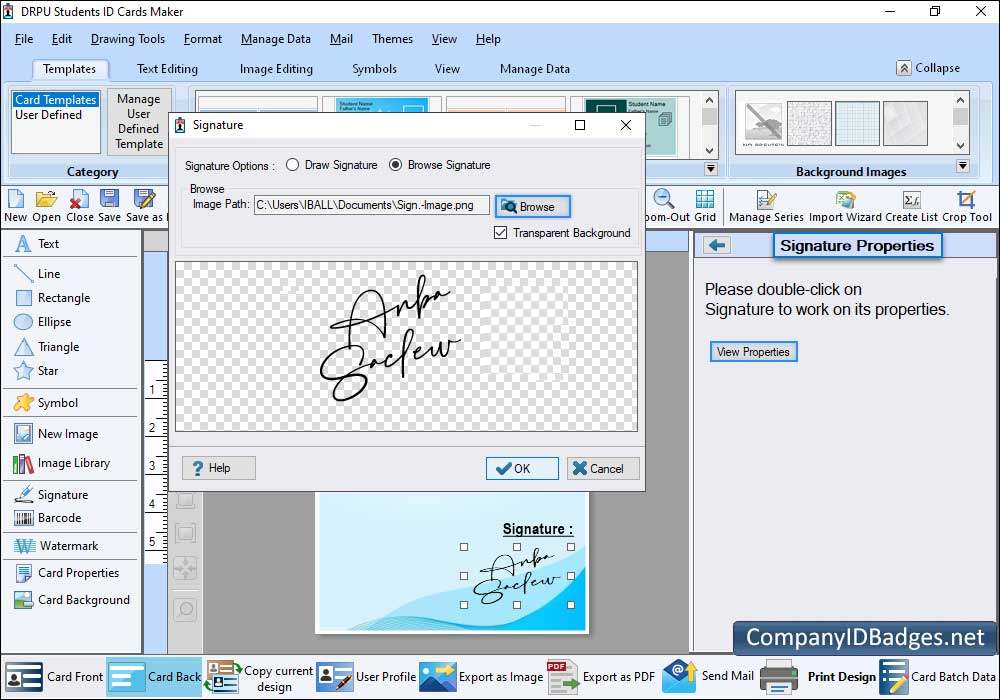Select the first background image thumbnail
Viewport: 1000px width, 700px height.
pyautogui.click(x=763, y=124)
